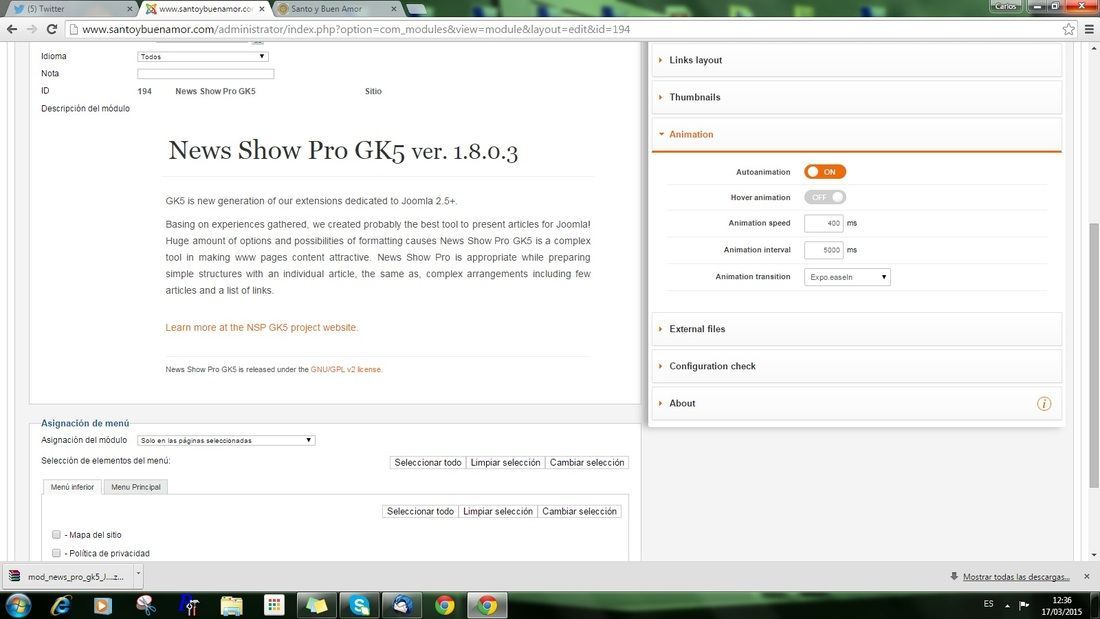
Task: Click upper Limpiar selección button
Action: pyautogui.click(x=506, y=462)
